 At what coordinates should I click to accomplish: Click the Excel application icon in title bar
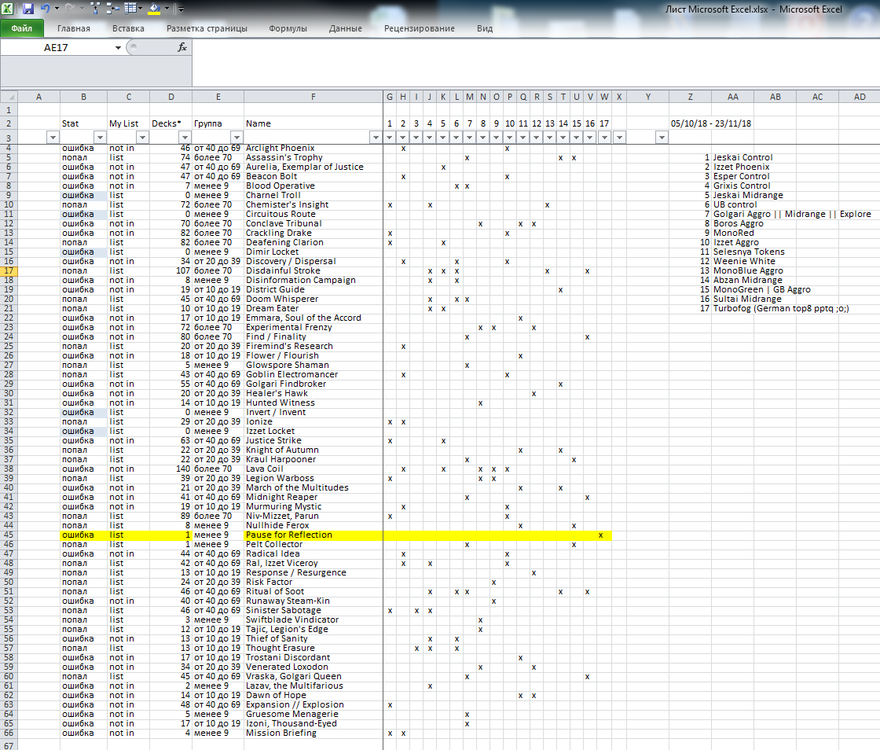pos(9,8)
